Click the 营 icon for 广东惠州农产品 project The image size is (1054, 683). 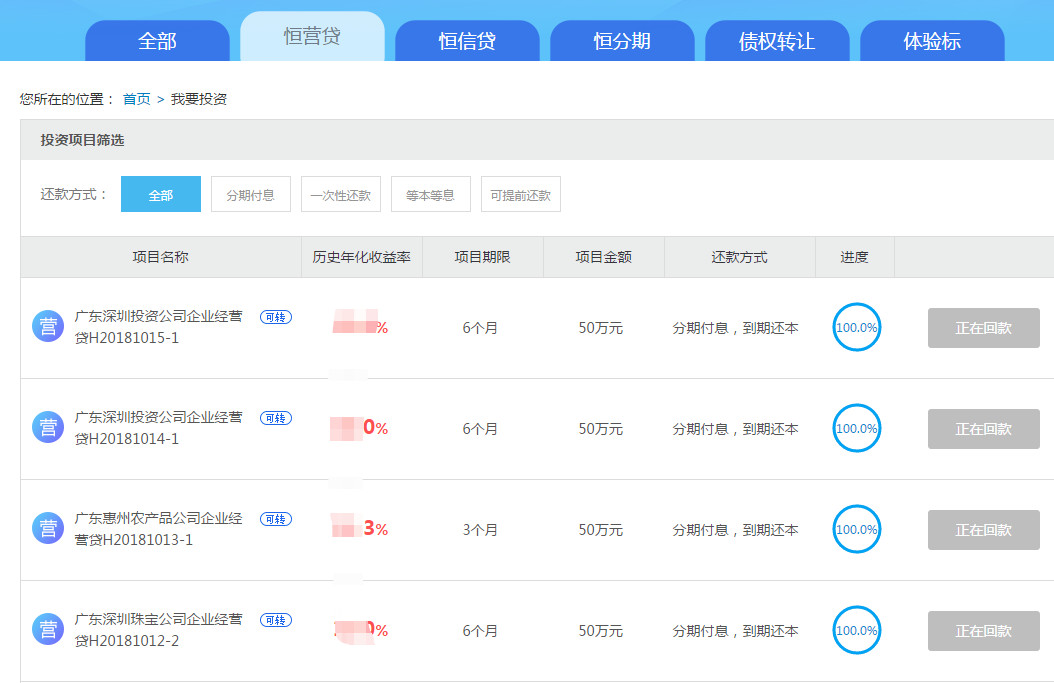pyautogui.click(x=47, y=529)
